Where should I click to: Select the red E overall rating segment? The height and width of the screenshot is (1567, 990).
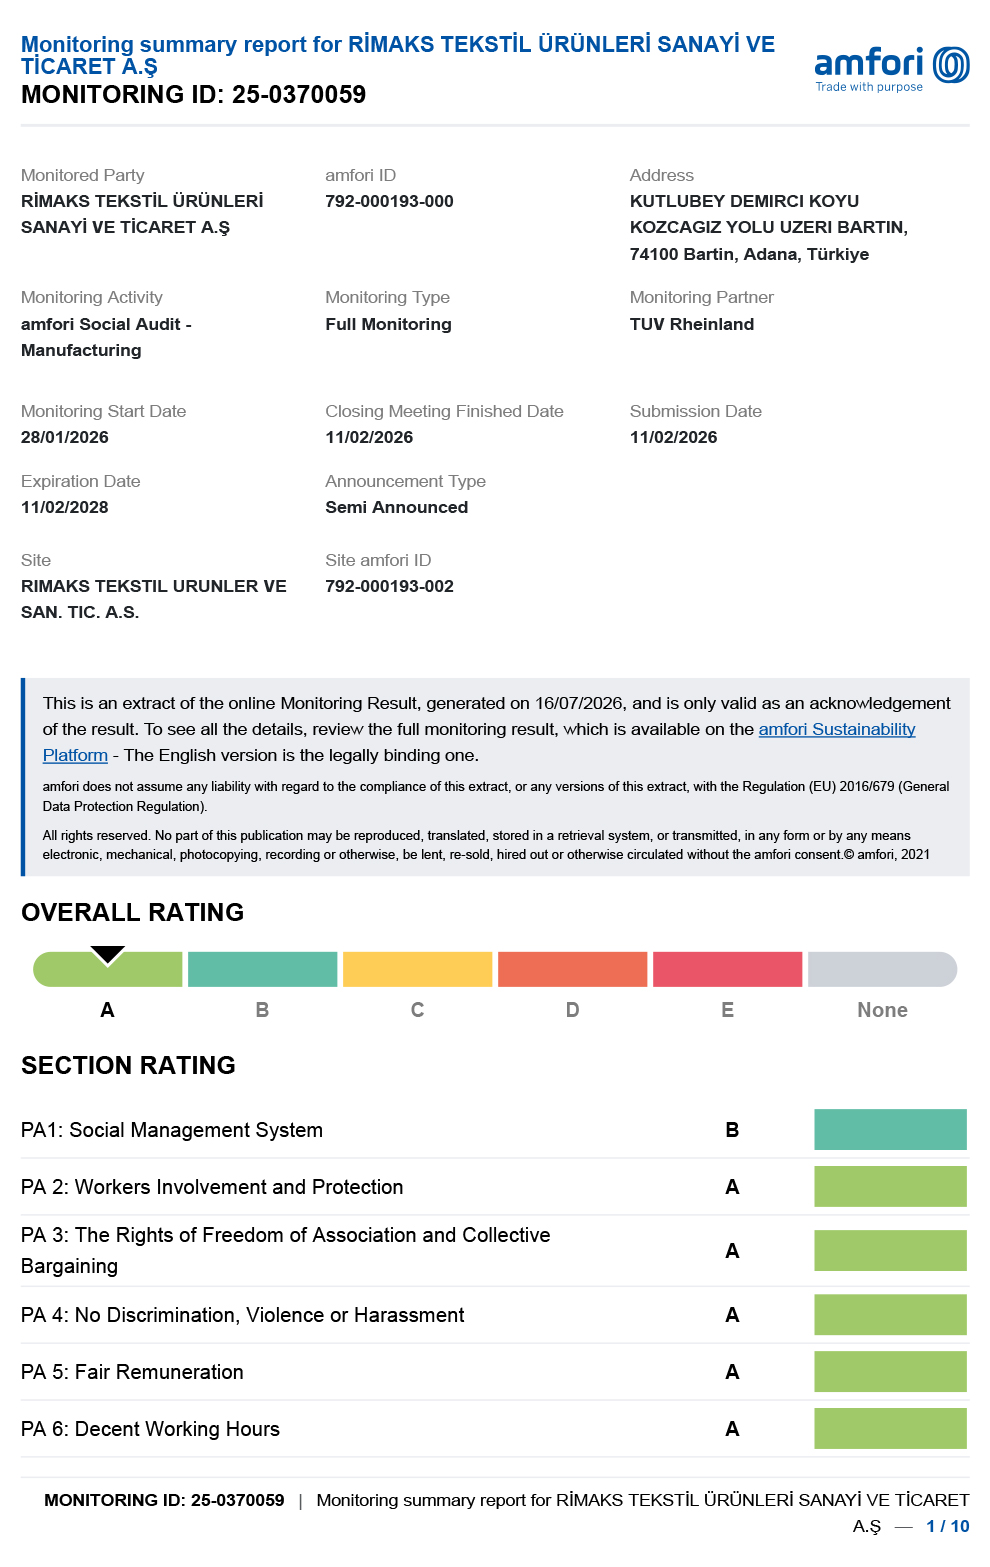pos(727,969)
